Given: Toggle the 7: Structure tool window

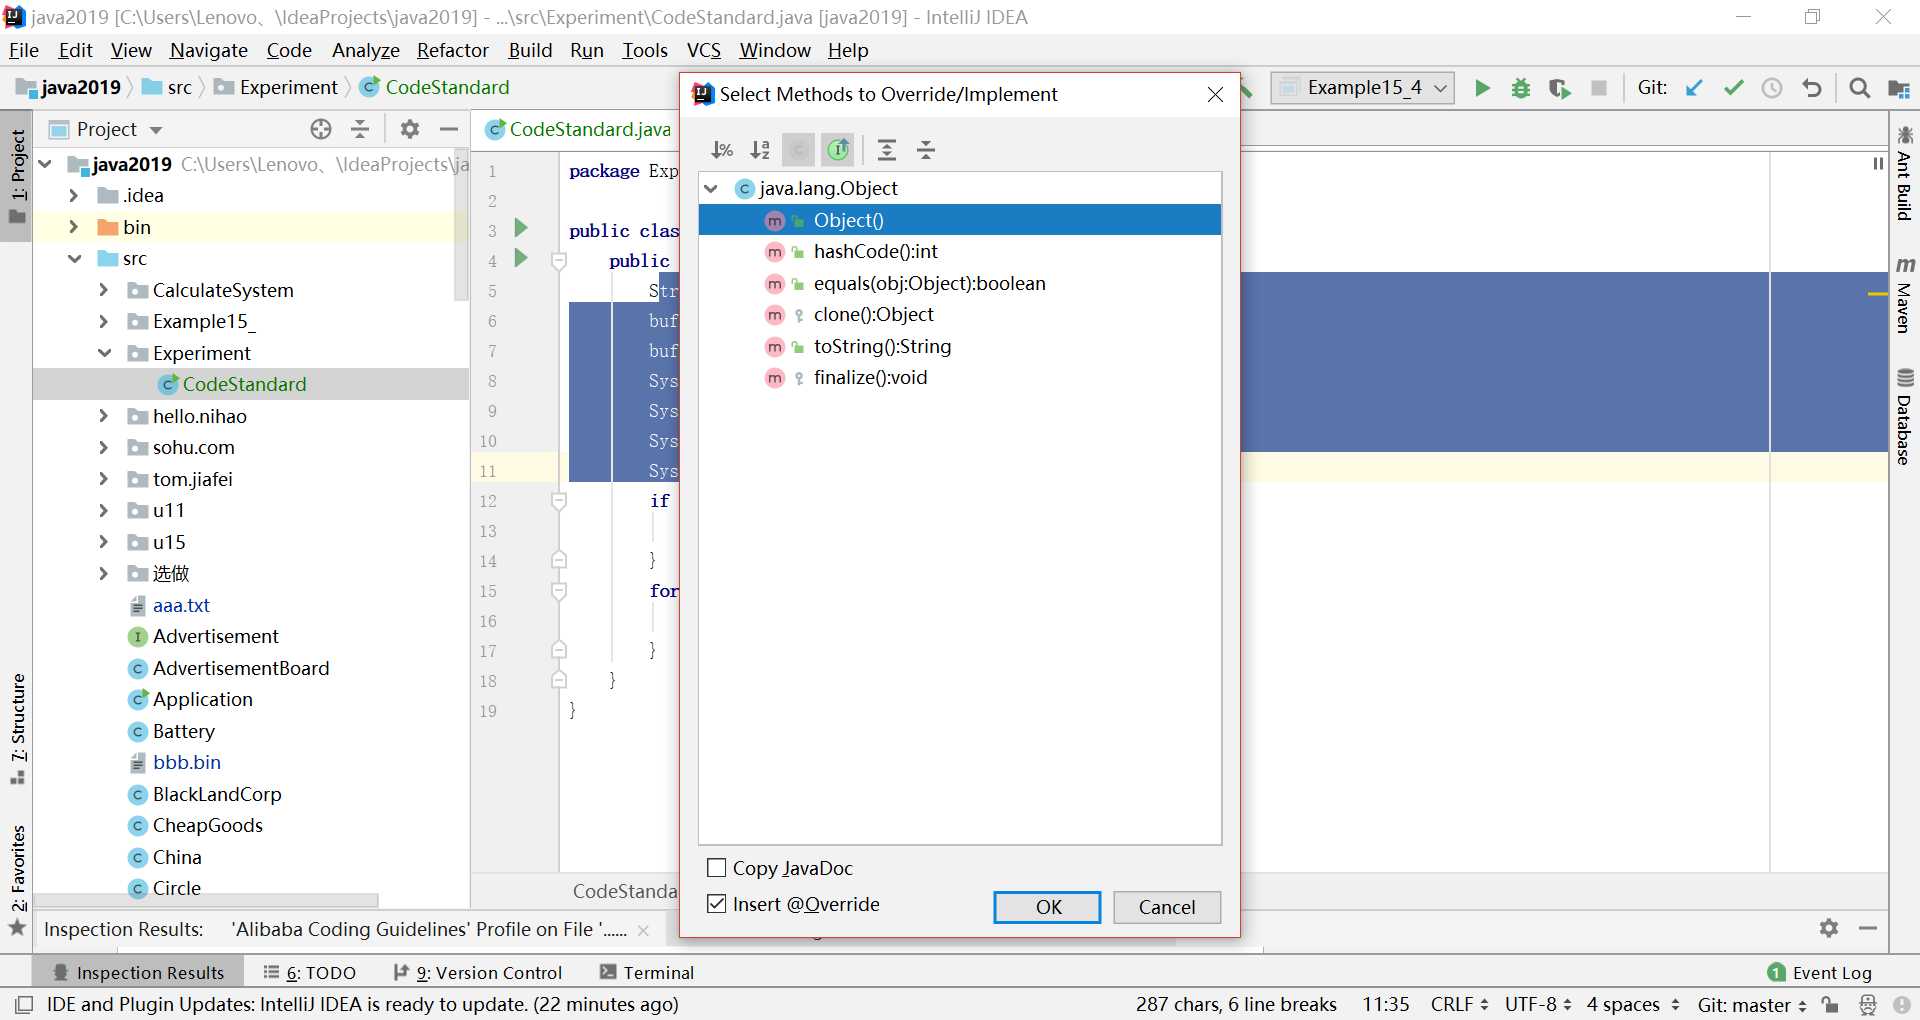Looking at the screenshot, I should 17,729.
